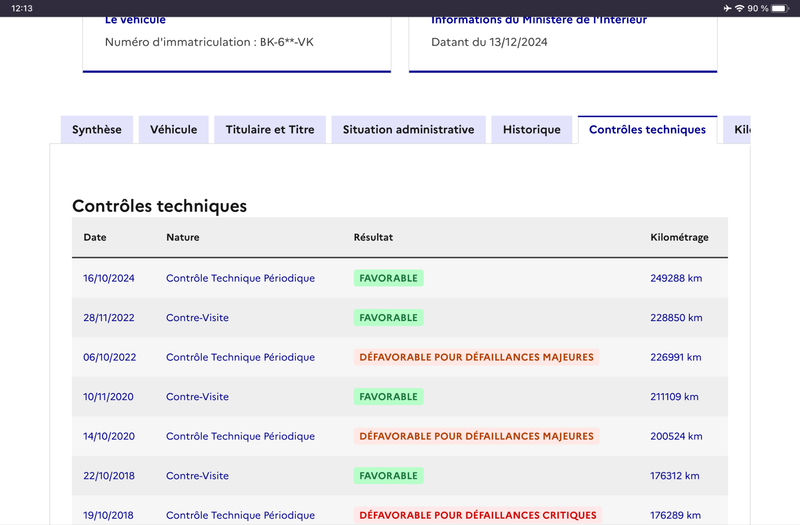
Task: Tap the Wi-Fi status icon
Action: [739, 8]
